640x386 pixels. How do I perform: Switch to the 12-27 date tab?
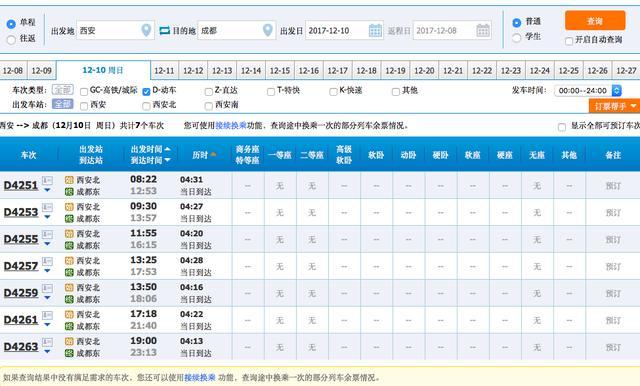click(x=626, y=71)
